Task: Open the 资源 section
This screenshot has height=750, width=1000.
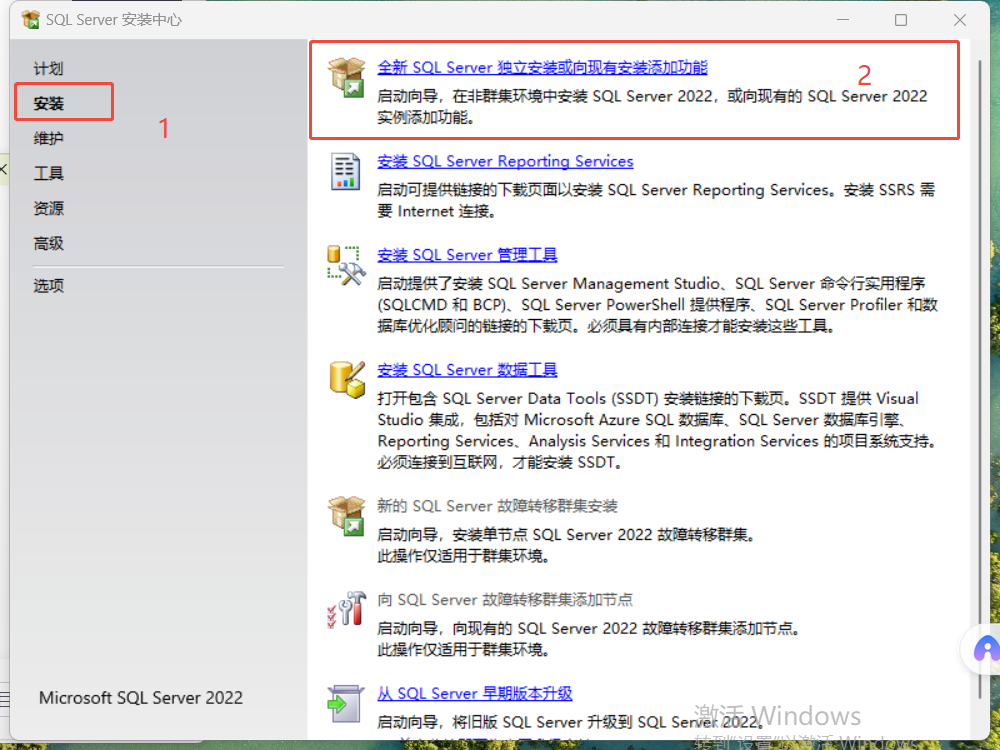Action: click(48, 207)
